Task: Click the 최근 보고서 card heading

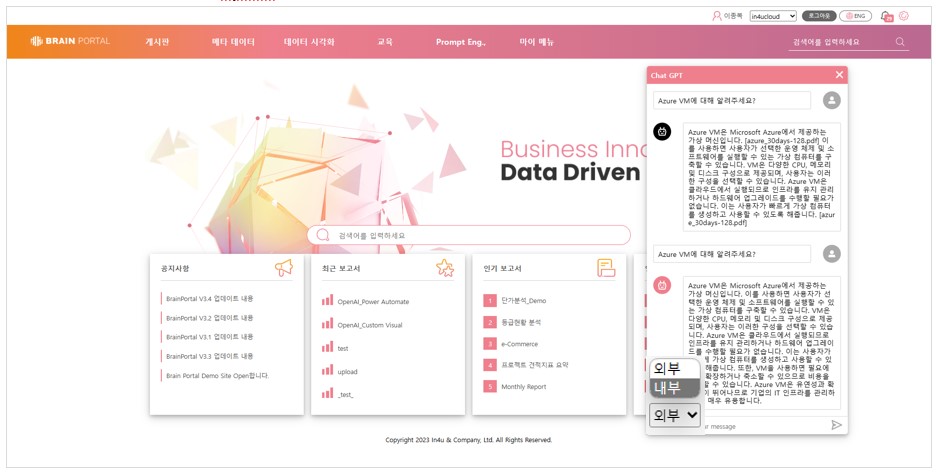Action: point(341,269)
